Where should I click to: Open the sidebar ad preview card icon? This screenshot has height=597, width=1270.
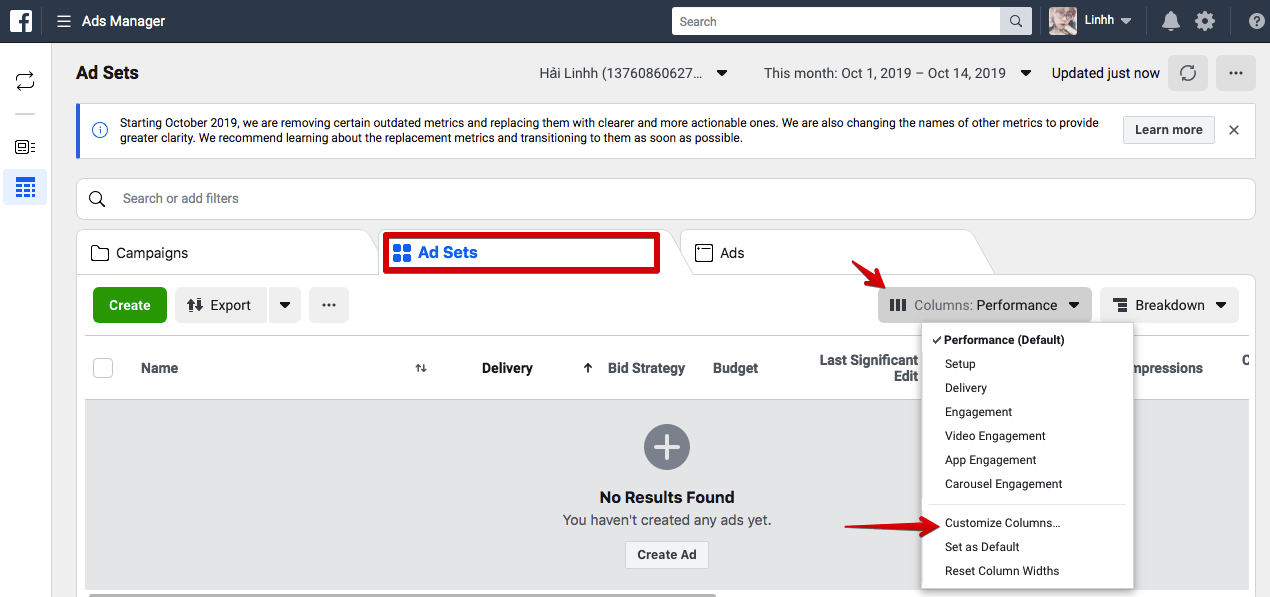point(25,147)
